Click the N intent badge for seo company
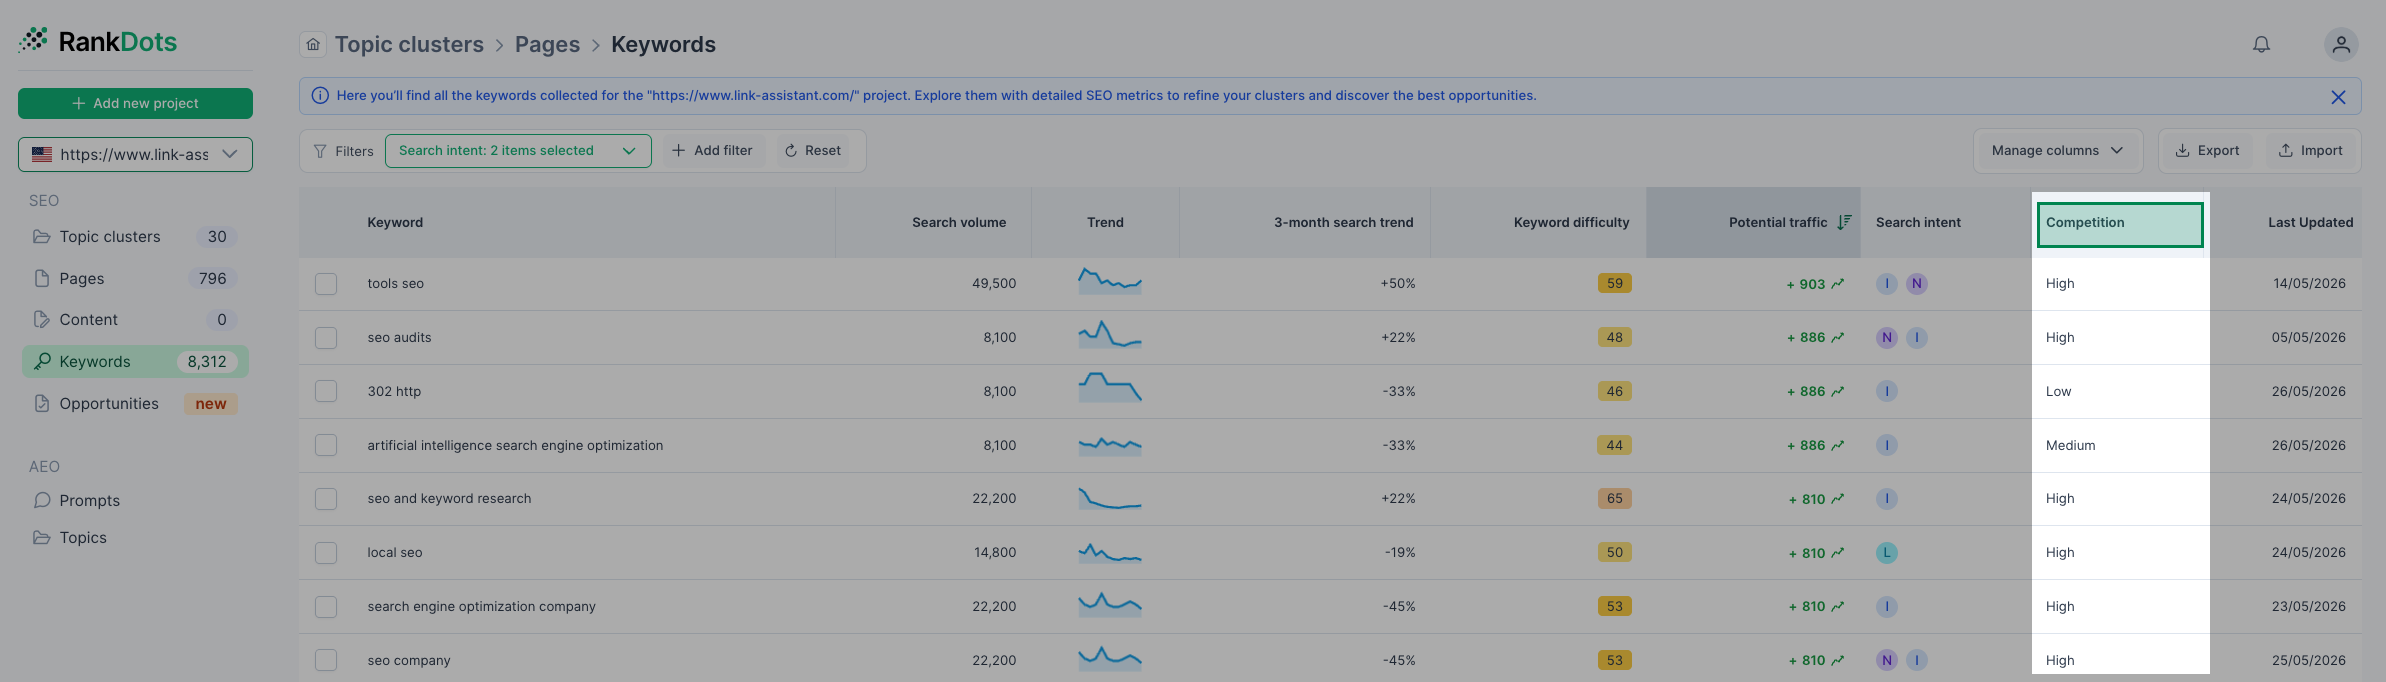The width and height of the screenshot is (2386, 682). coord(1887,660)
